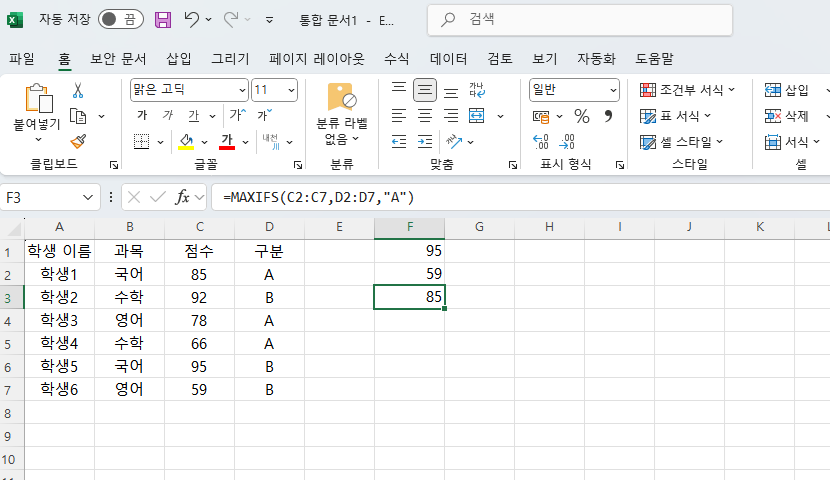Open Customize Quick Access Toolbar menu
This screenshot has width=830, height=480.
tap(269, 20)
